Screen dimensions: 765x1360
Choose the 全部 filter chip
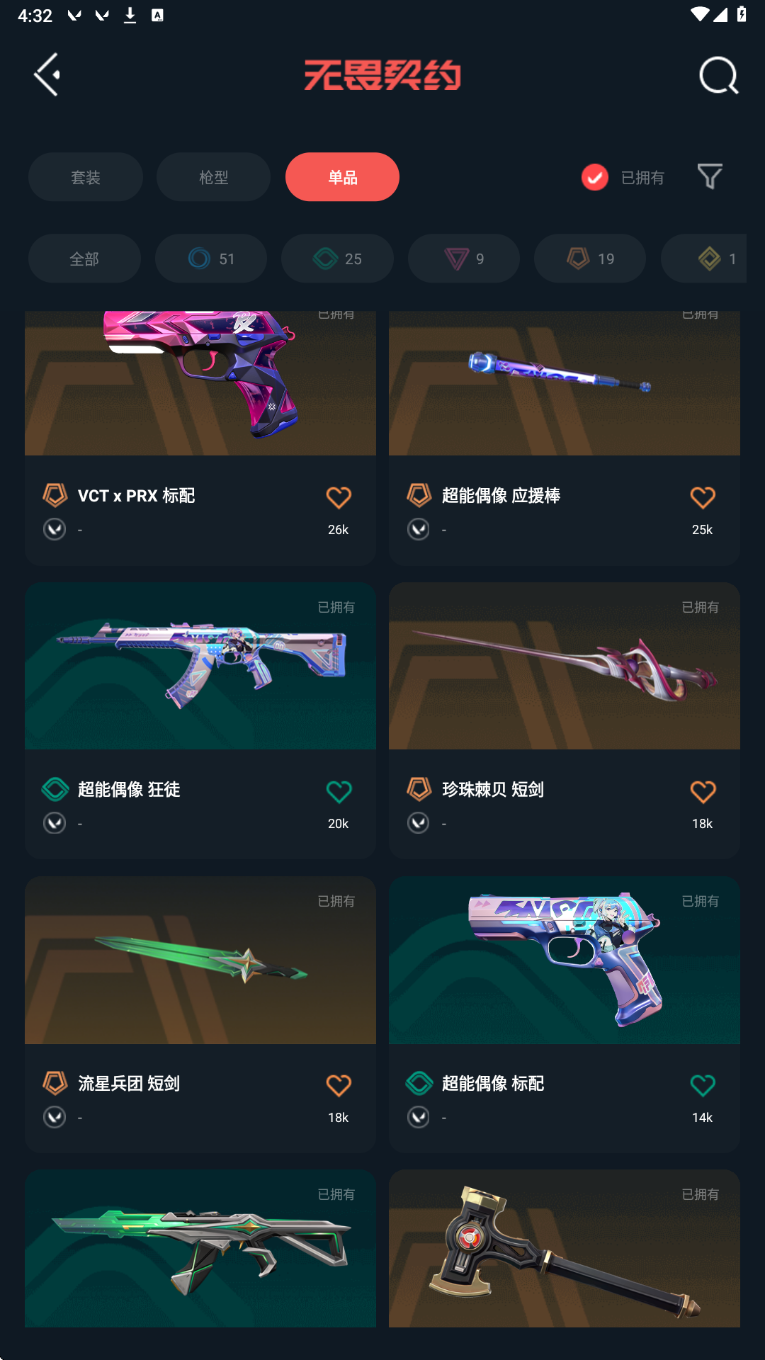click(x=84, y=259)
